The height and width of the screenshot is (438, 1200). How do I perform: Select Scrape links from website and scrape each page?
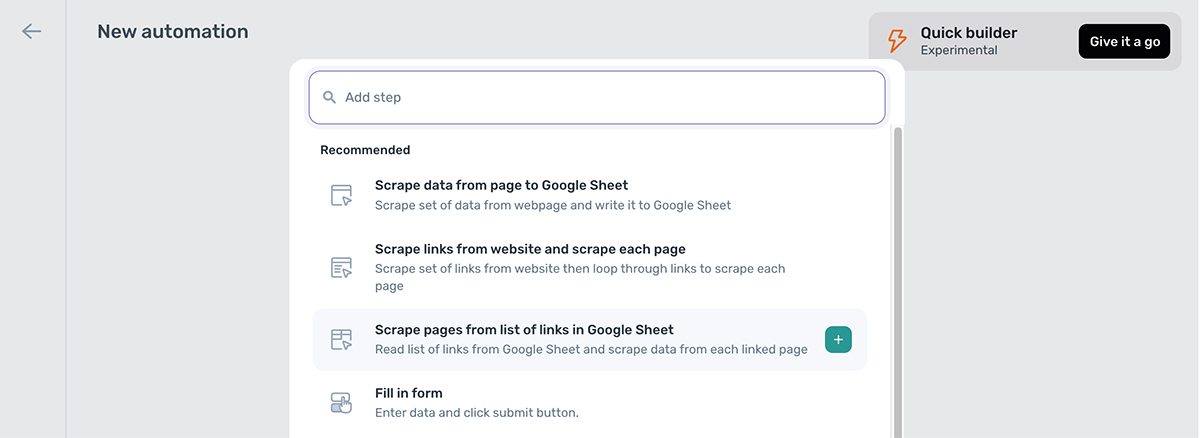(x=590, y=267)
